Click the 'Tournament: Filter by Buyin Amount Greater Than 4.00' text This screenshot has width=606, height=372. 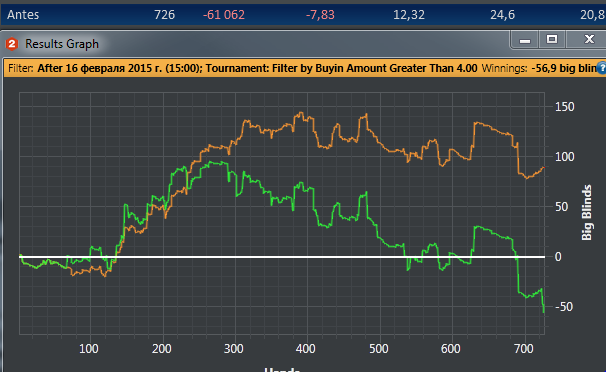click(341, 68)
